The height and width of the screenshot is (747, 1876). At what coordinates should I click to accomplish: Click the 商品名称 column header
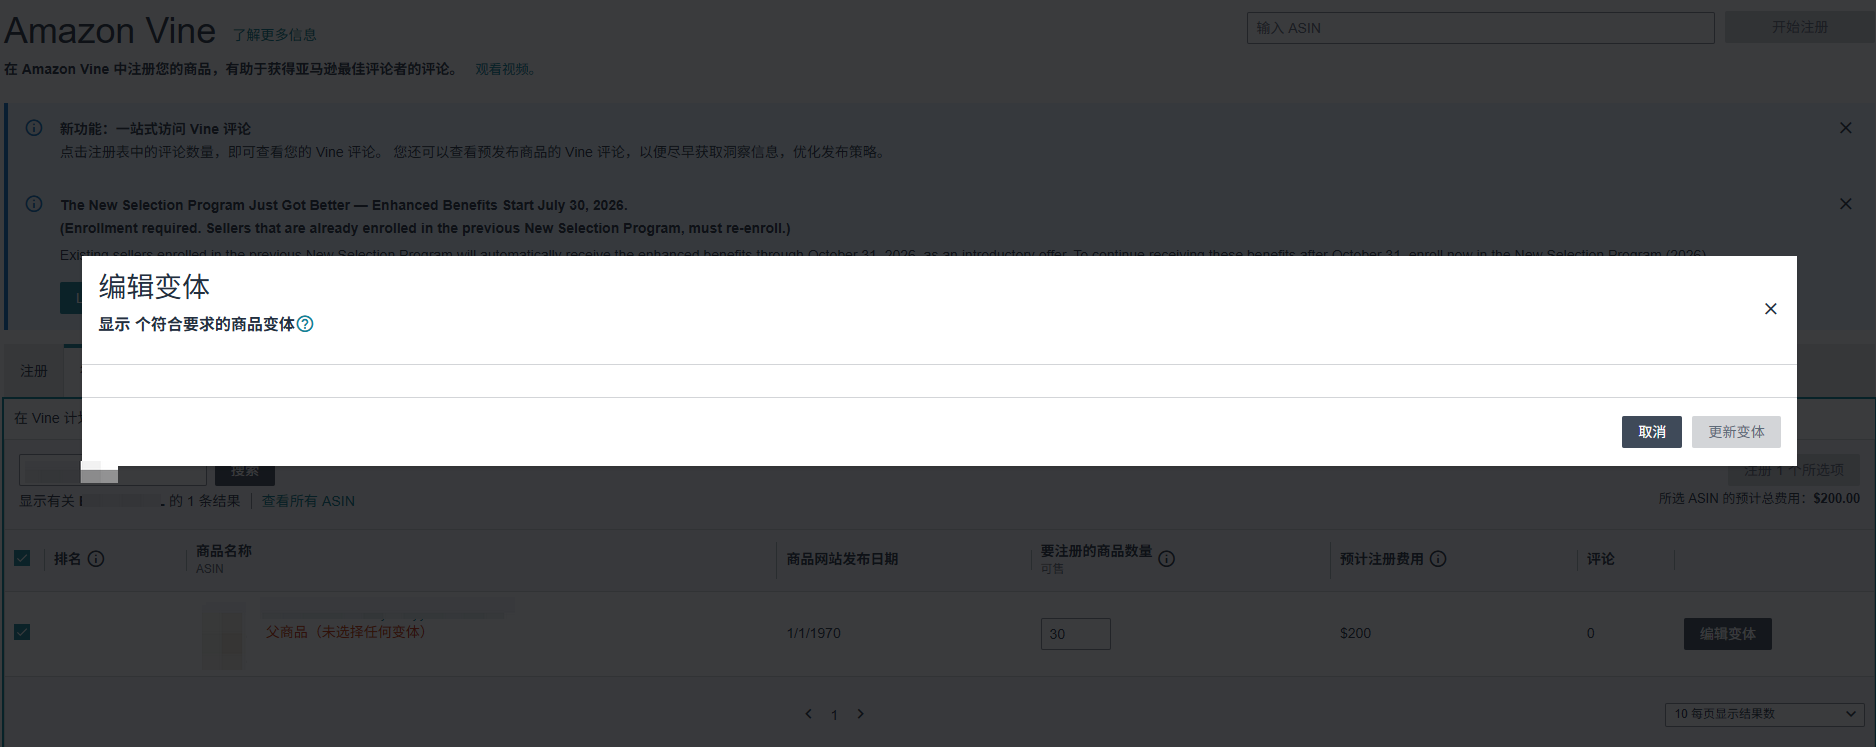click(224, 551)
